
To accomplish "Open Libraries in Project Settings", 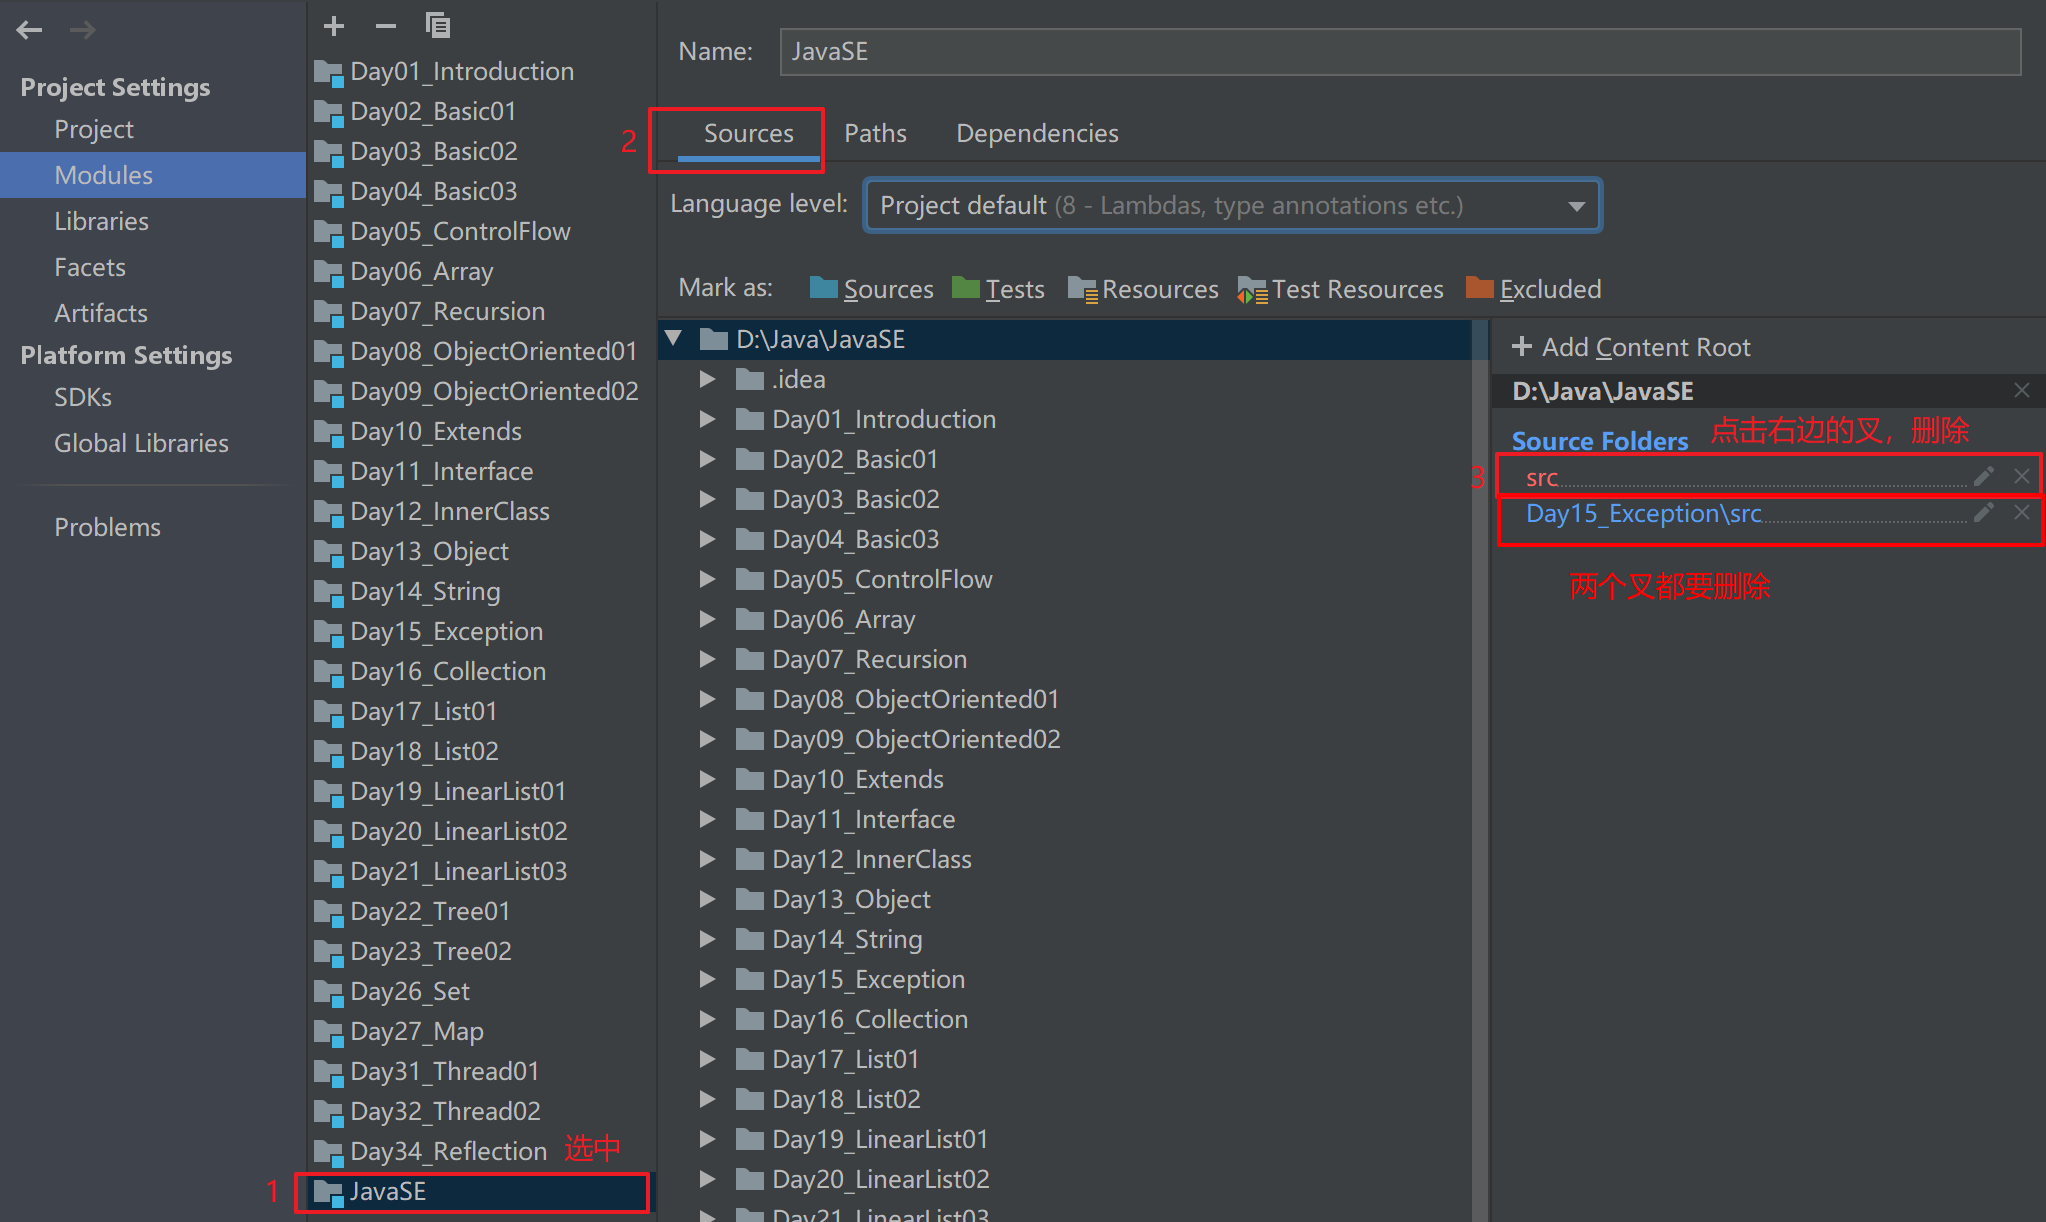I will click(x=101, y=221).
